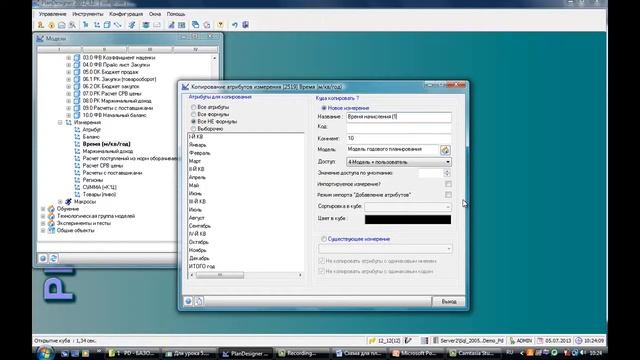Click the Общие объекты icon in the tree
Viewport: 640px width, 360px height.
(x=51, y=231)
